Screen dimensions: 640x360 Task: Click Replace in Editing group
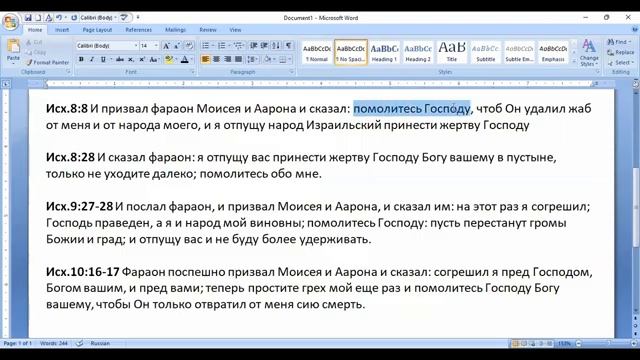pos(620,52)
